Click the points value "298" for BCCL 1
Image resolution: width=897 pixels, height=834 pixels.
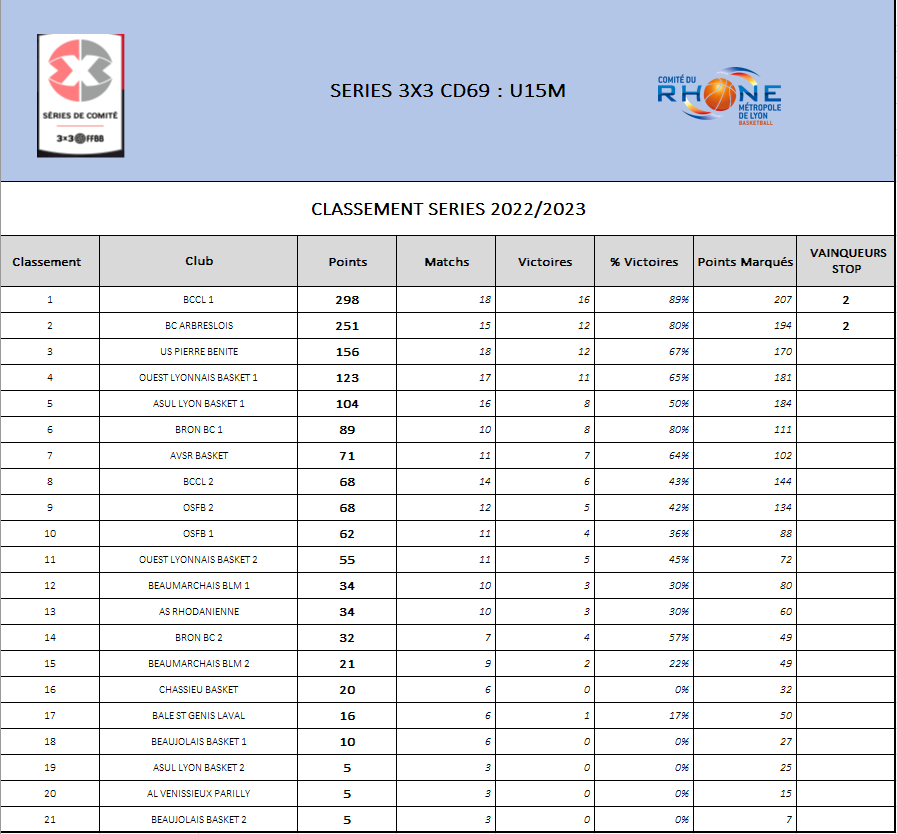(x=347, y=300)
